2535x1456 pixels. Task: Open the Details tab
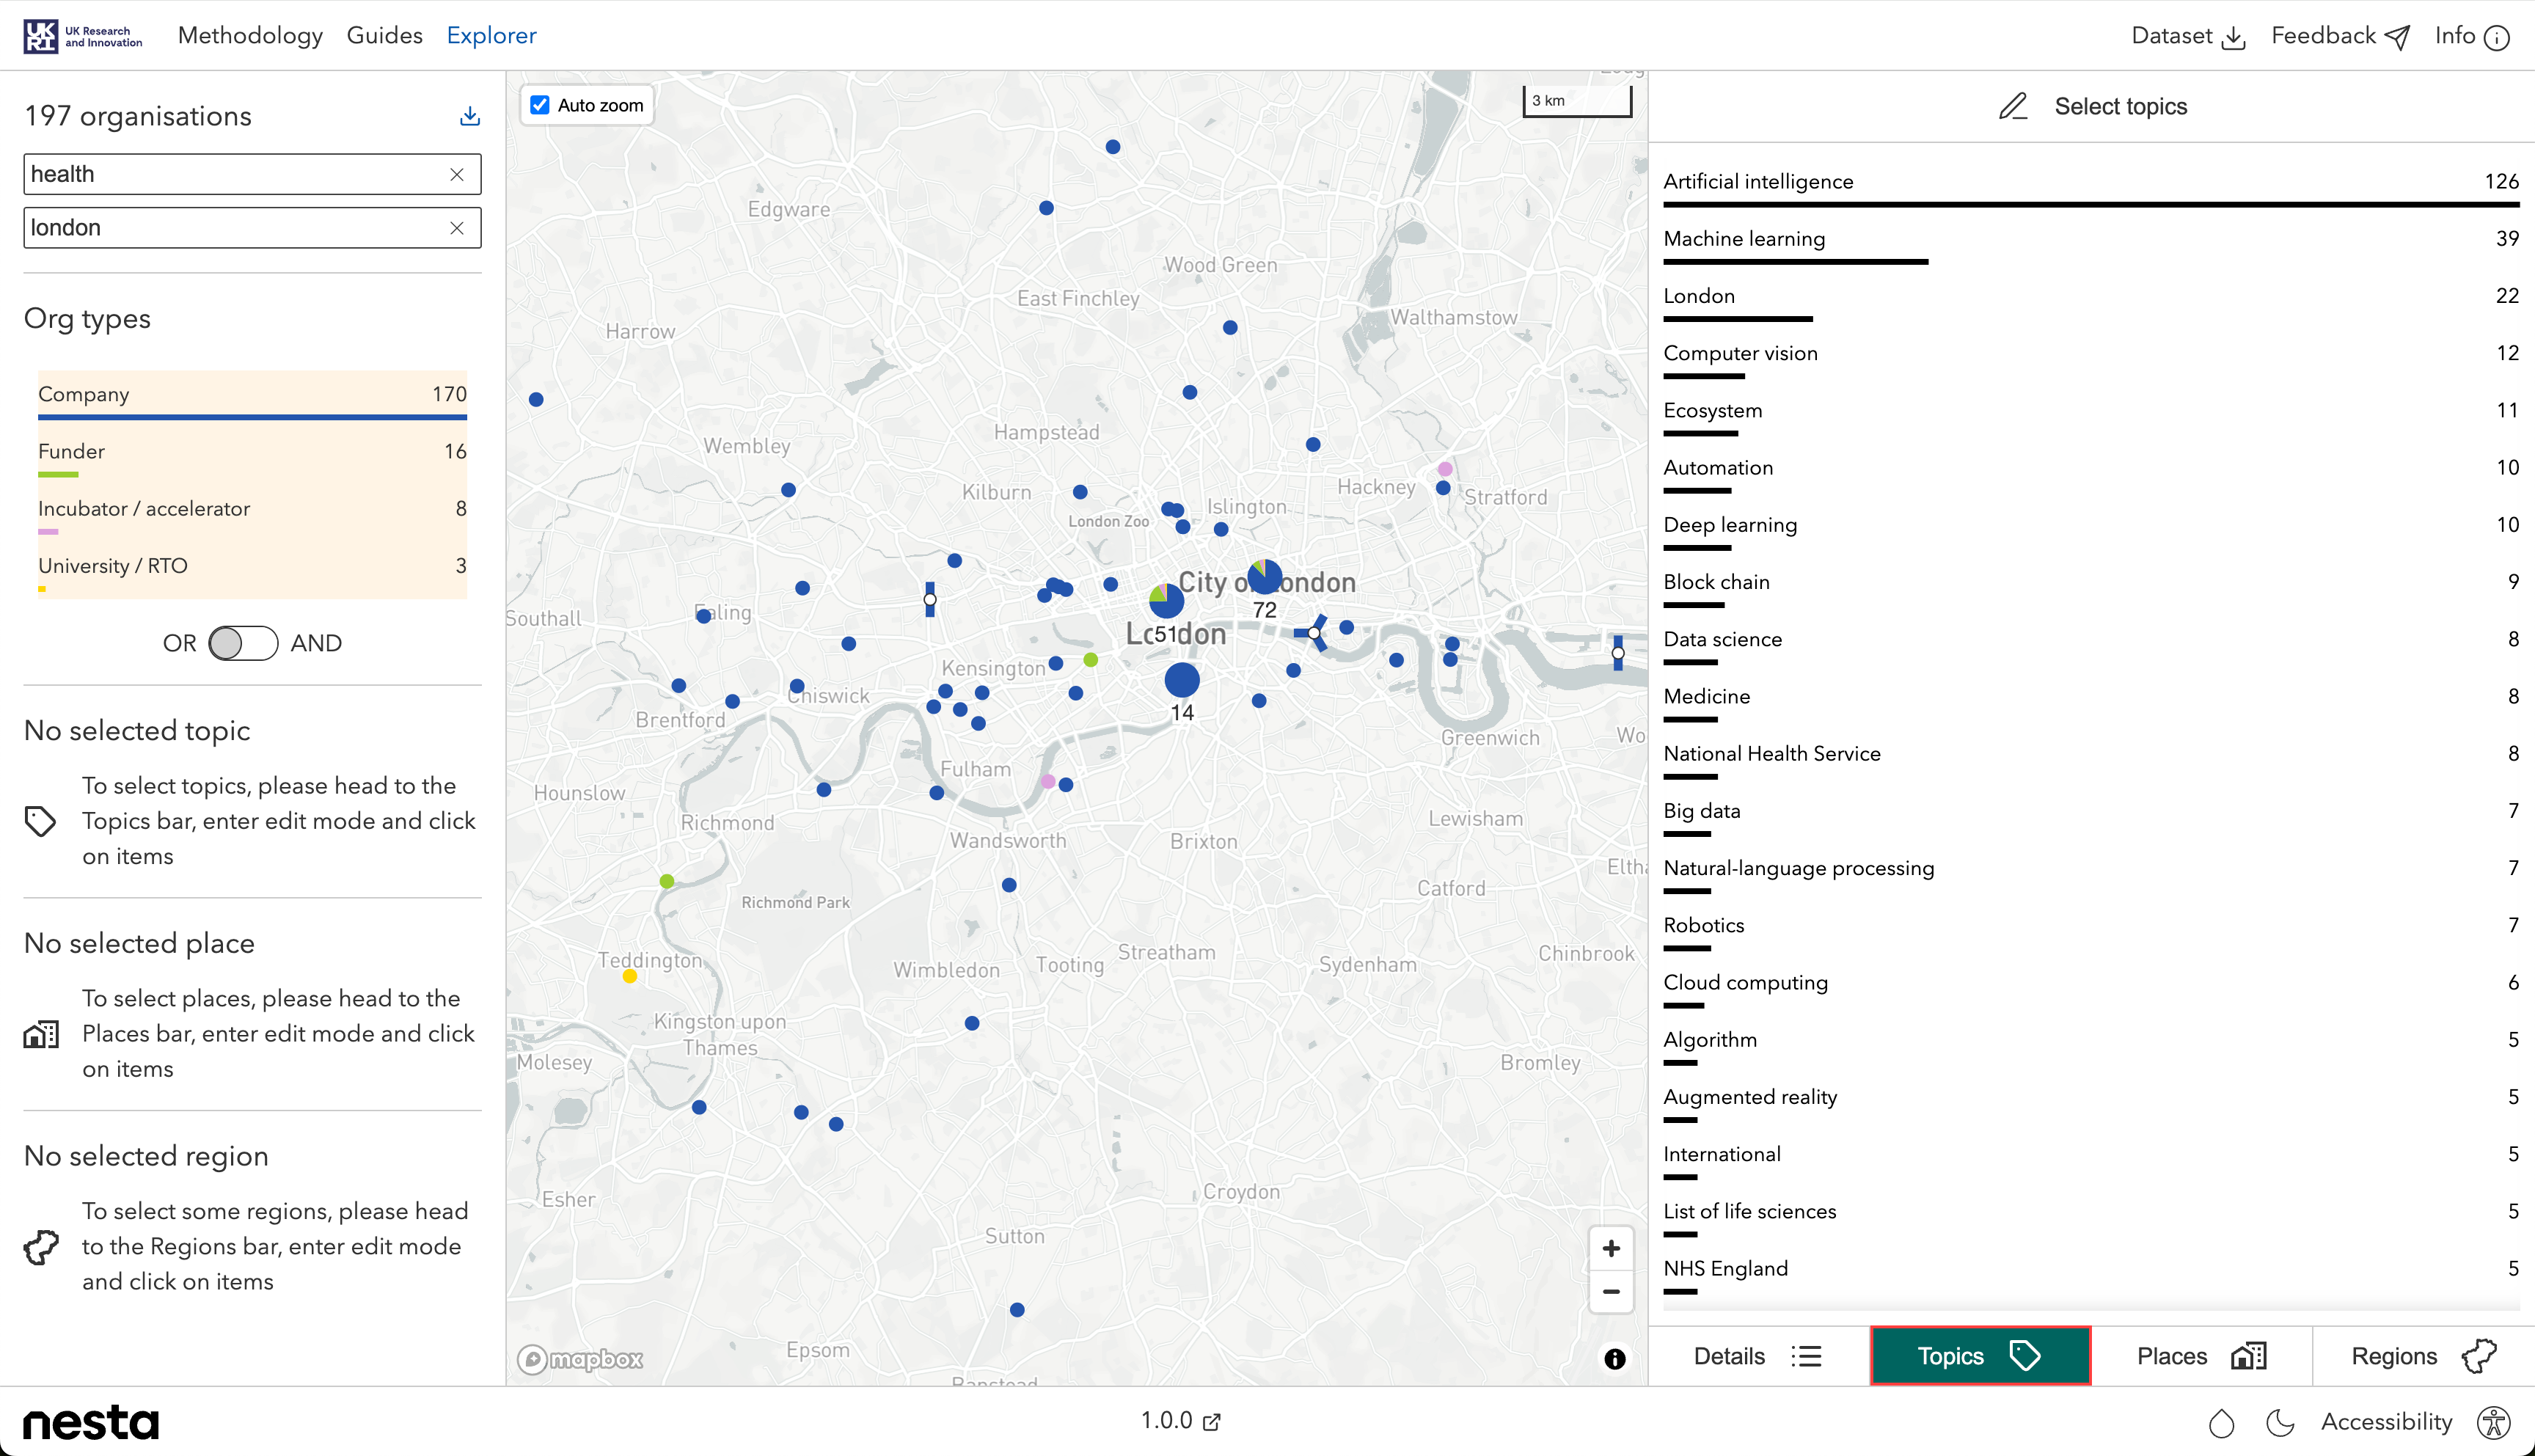coord(1758,1356)
